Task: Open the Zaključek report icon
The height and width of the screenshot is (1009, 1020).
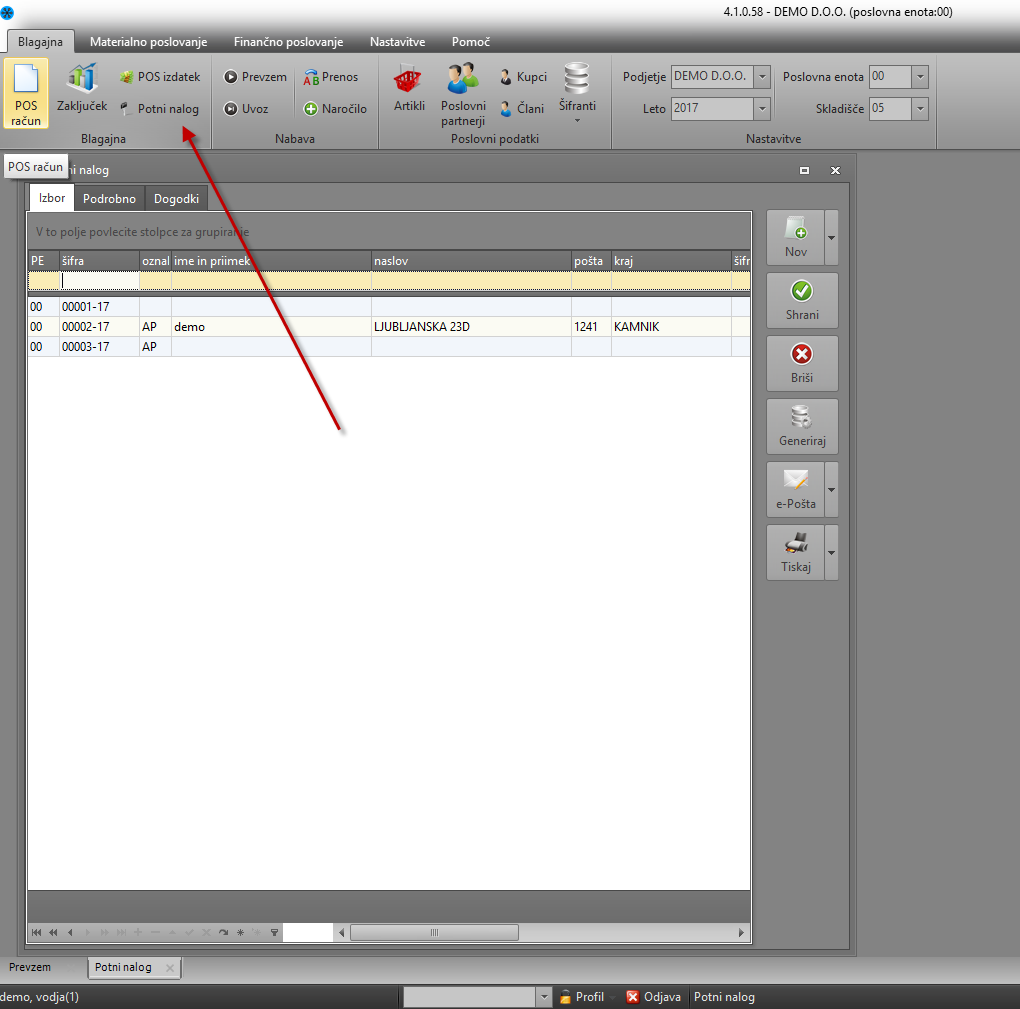Action: (x=82, y=88)
